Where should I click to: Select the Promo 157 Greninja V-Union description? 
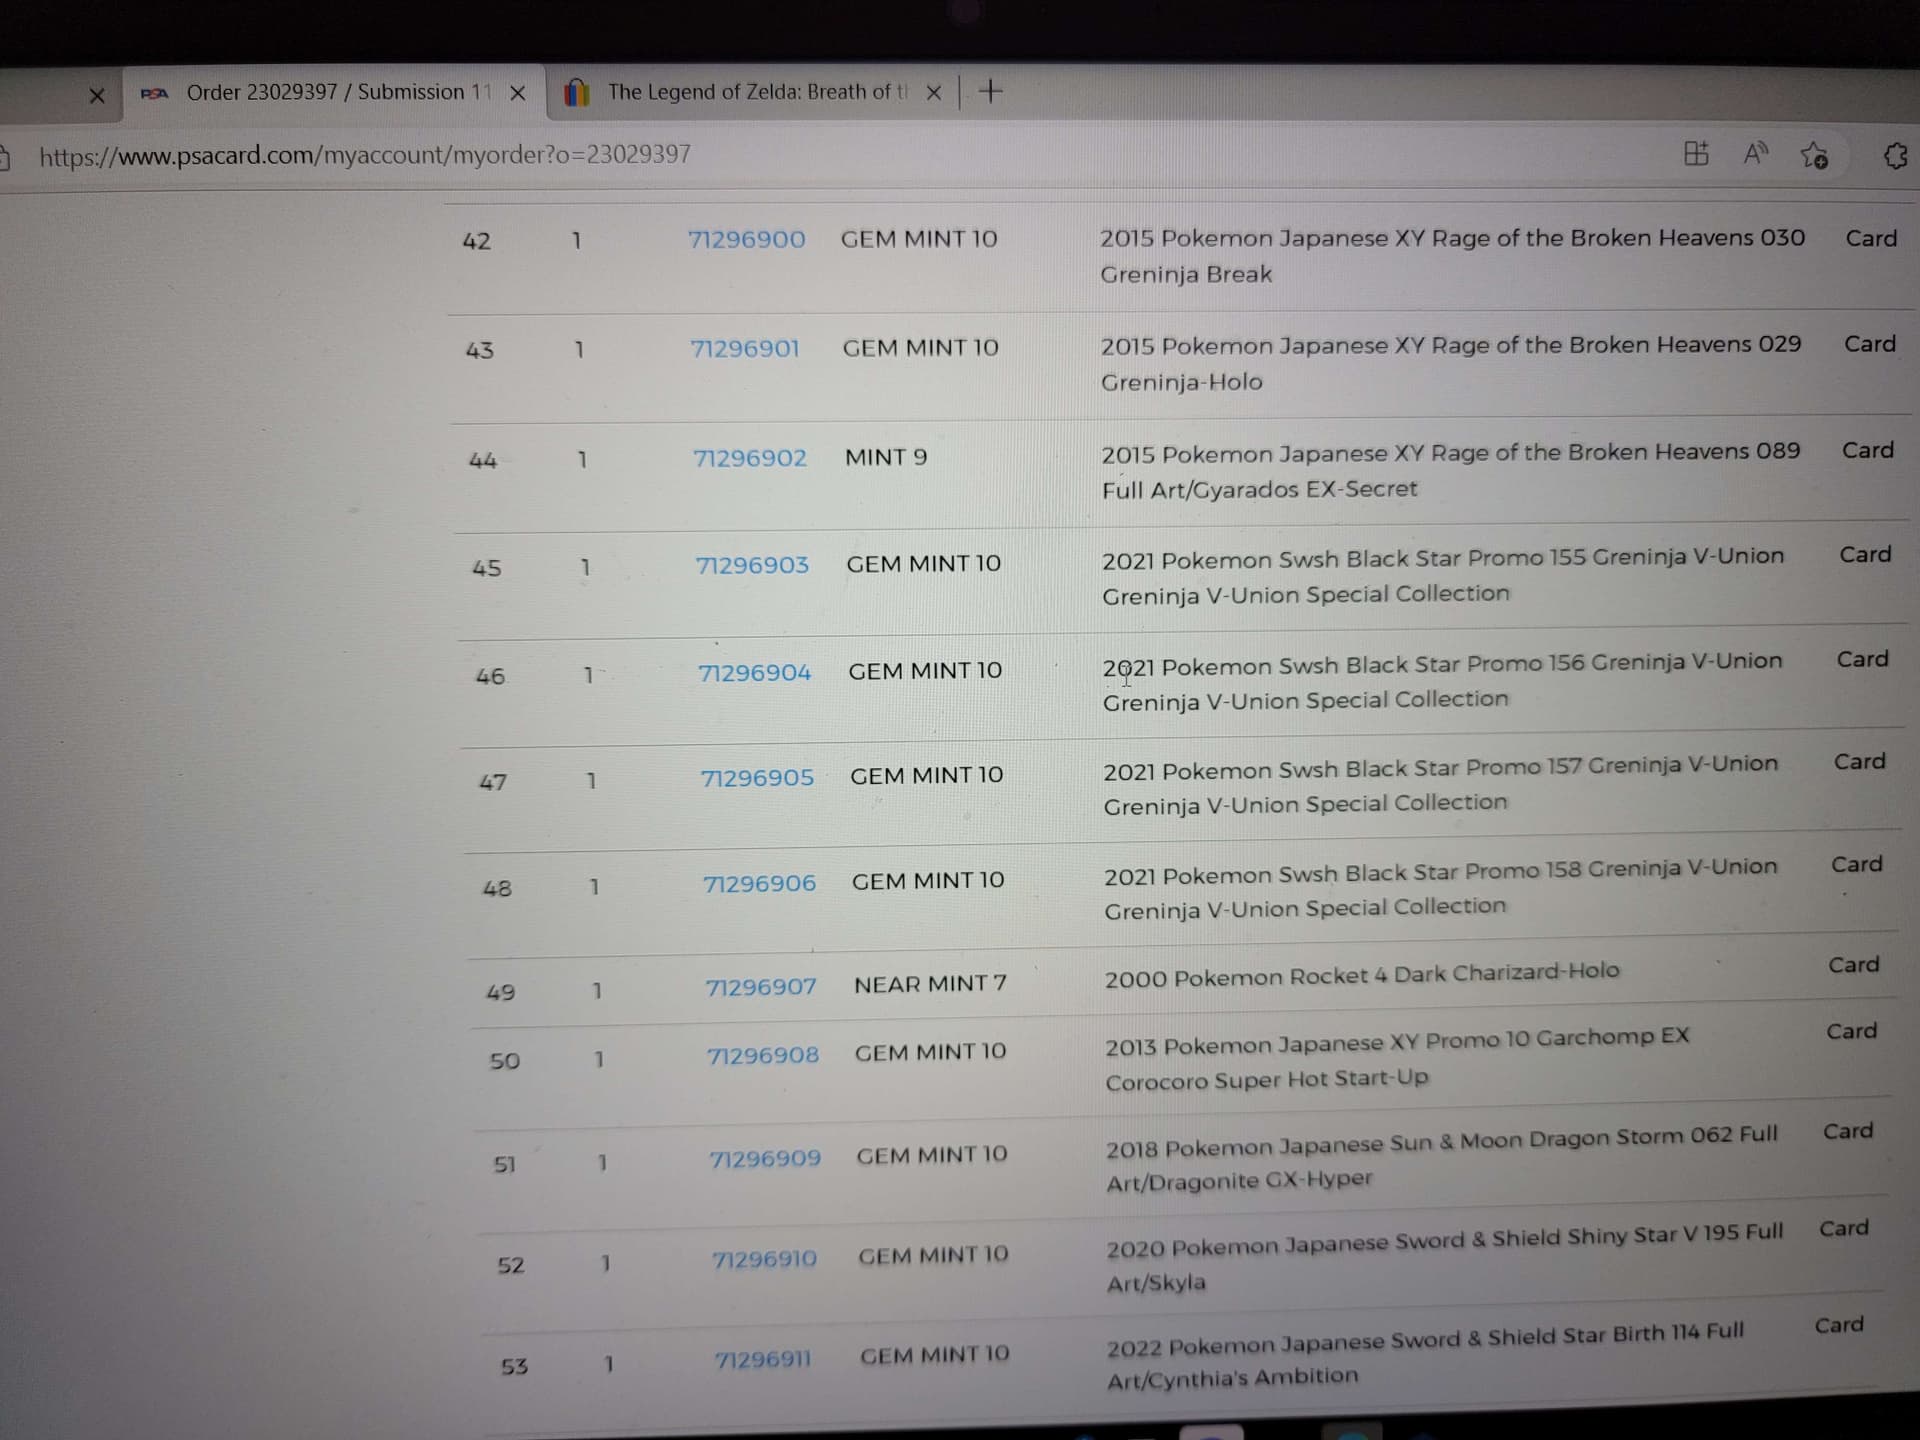tap(1441, 786)
